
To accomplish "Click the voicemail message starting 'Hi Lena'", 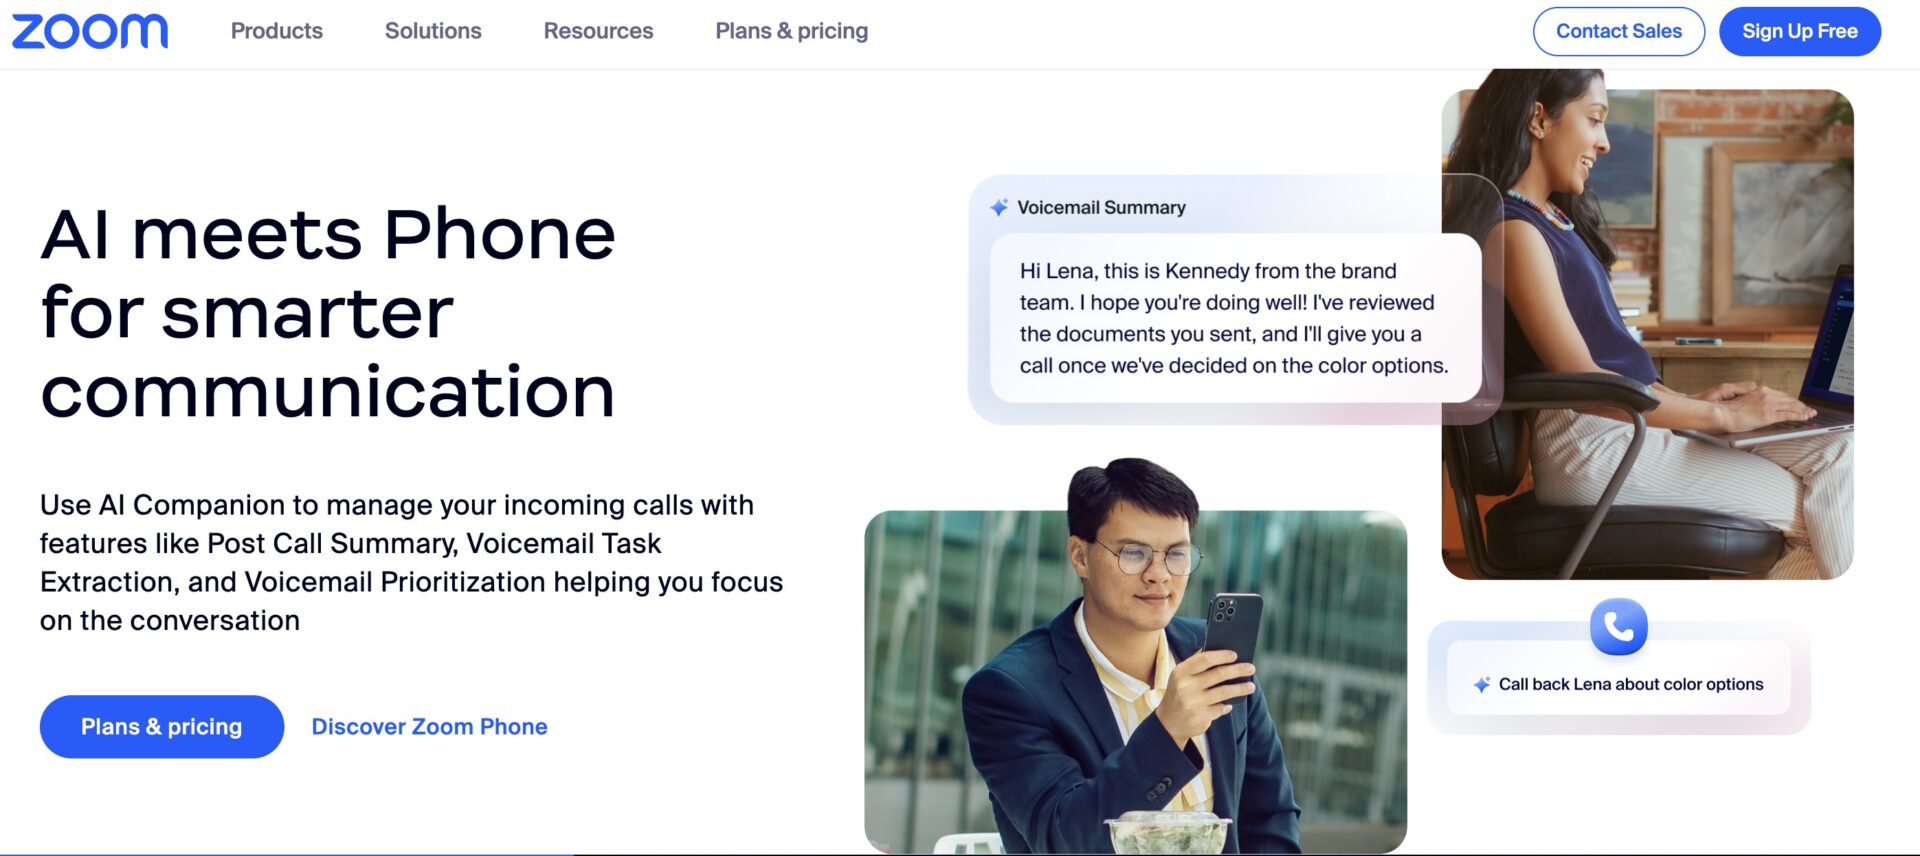I will pyautogui.click(x=1234, y=318).
